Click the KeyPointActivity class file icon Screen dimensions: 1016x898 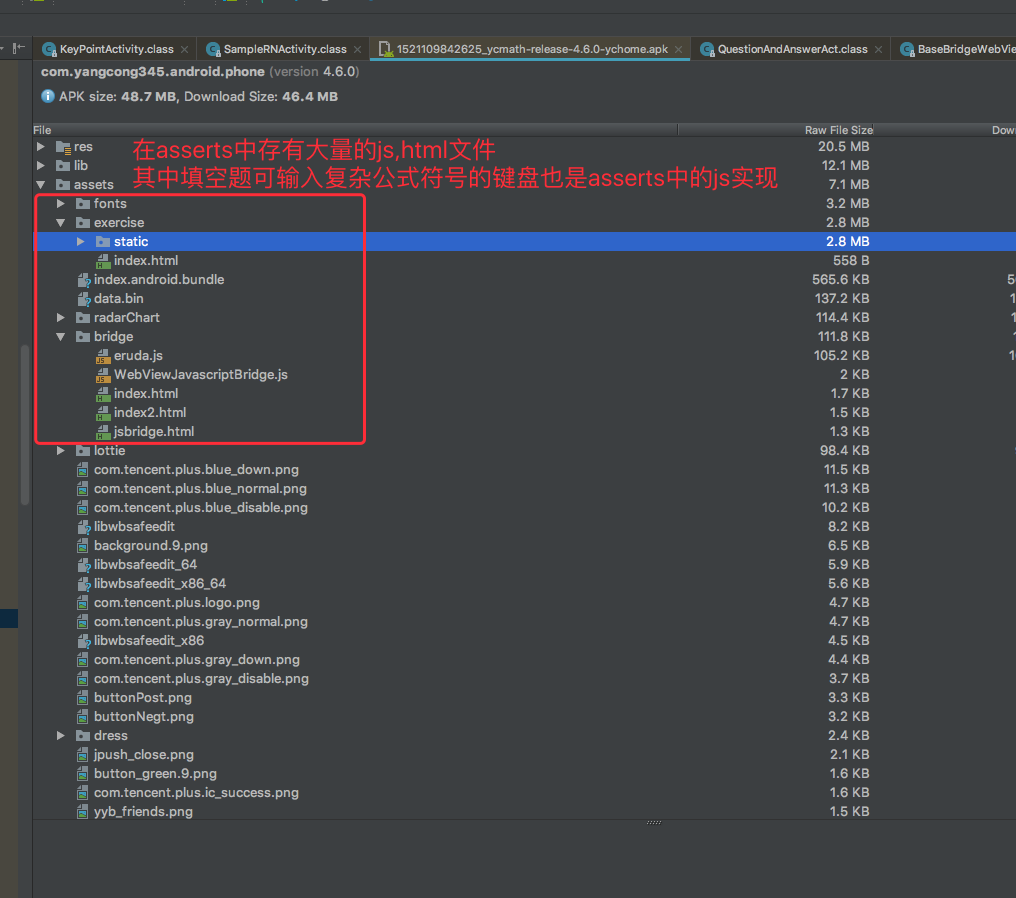49,49
